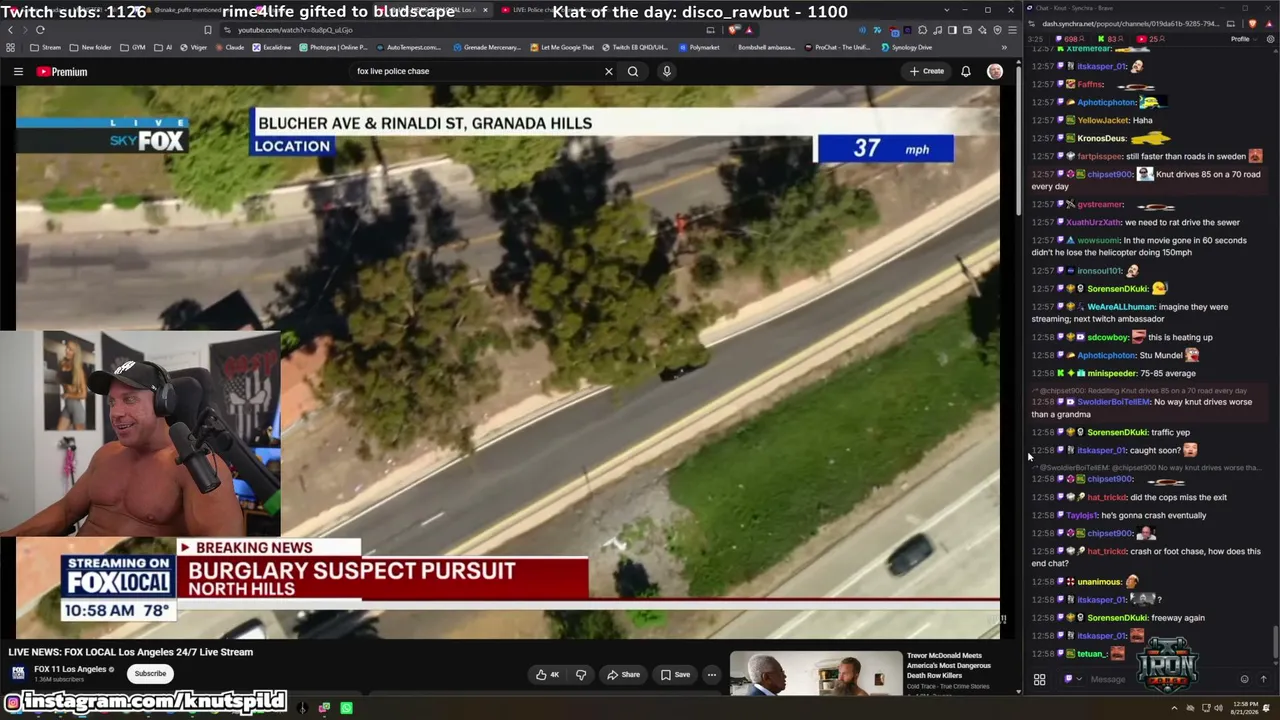Open the Stream bookmark folder
The height and width of the screenshot is (720, 1280).
45,47
